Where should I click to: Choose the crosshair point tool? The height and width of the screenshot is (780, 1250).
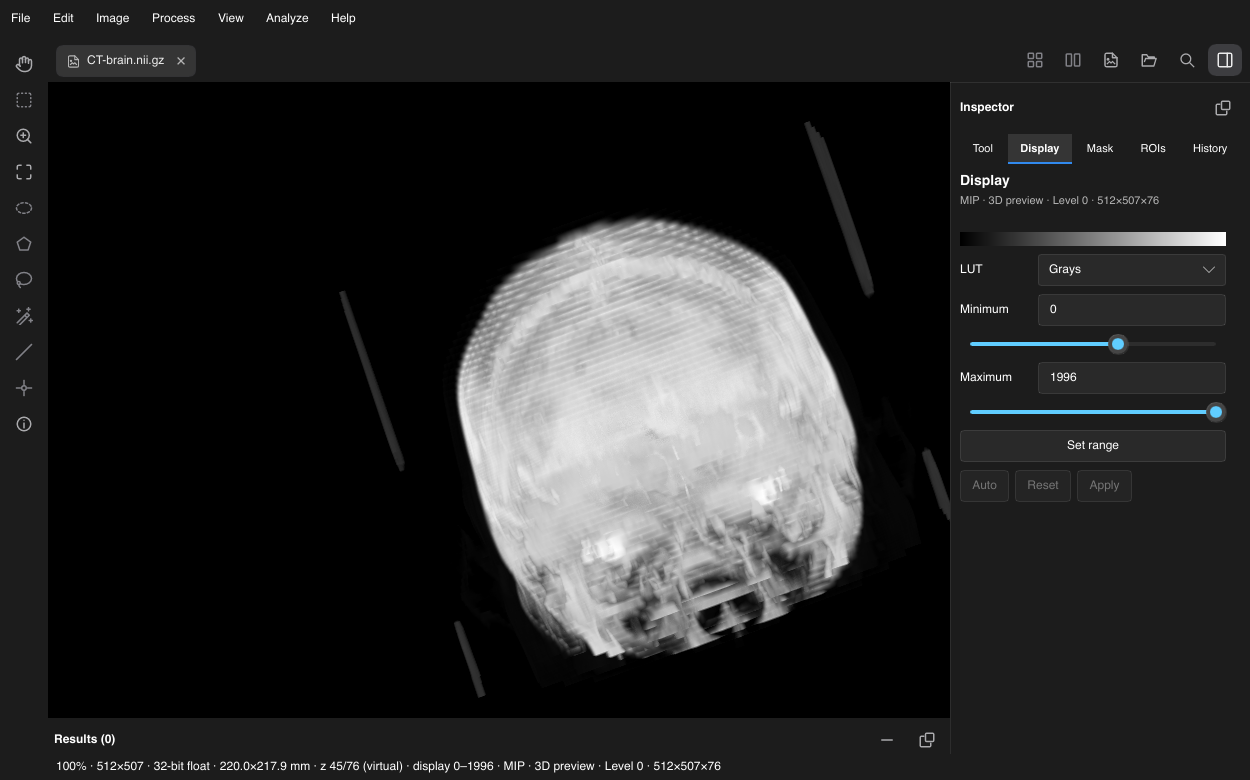point(24,388)
